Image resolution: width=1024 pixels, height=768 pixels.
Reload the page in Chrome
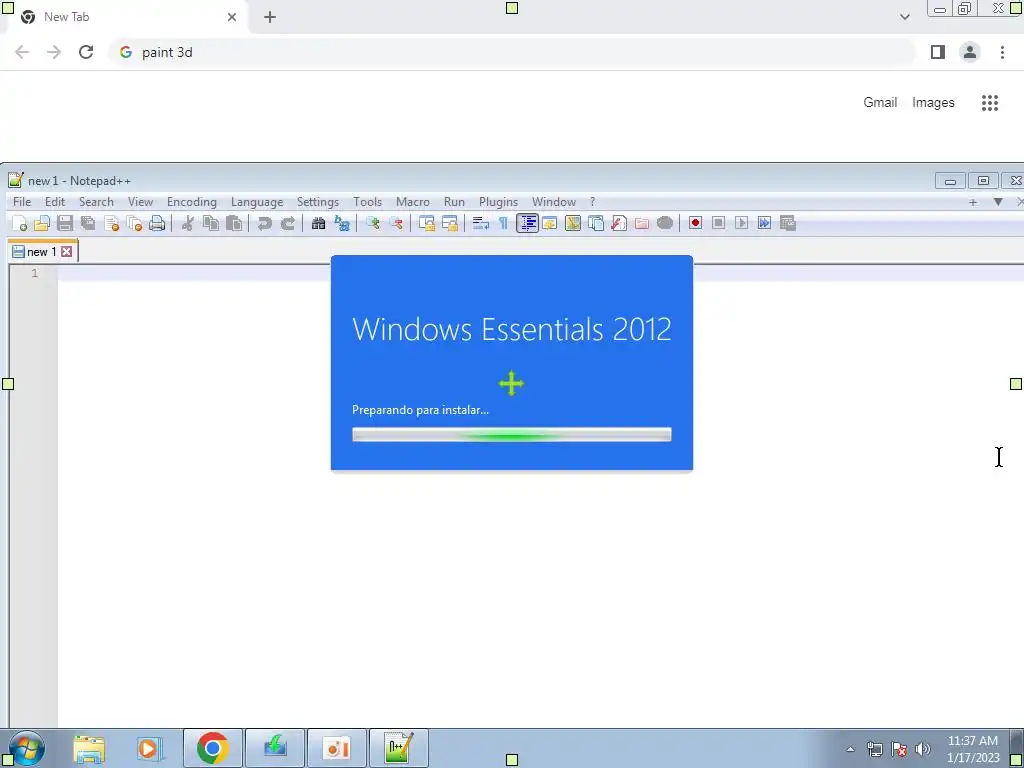click(86, 52)
